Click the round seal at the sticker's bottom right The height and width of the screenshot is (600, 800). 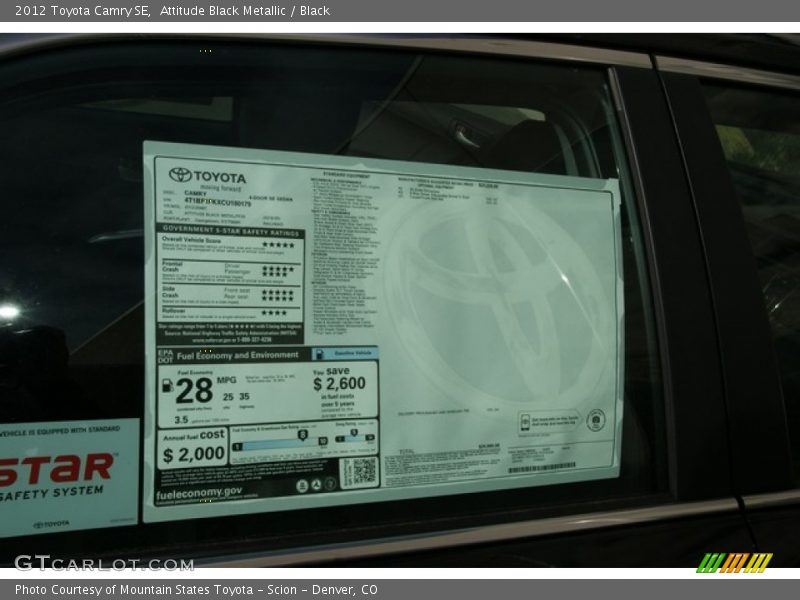596,420
